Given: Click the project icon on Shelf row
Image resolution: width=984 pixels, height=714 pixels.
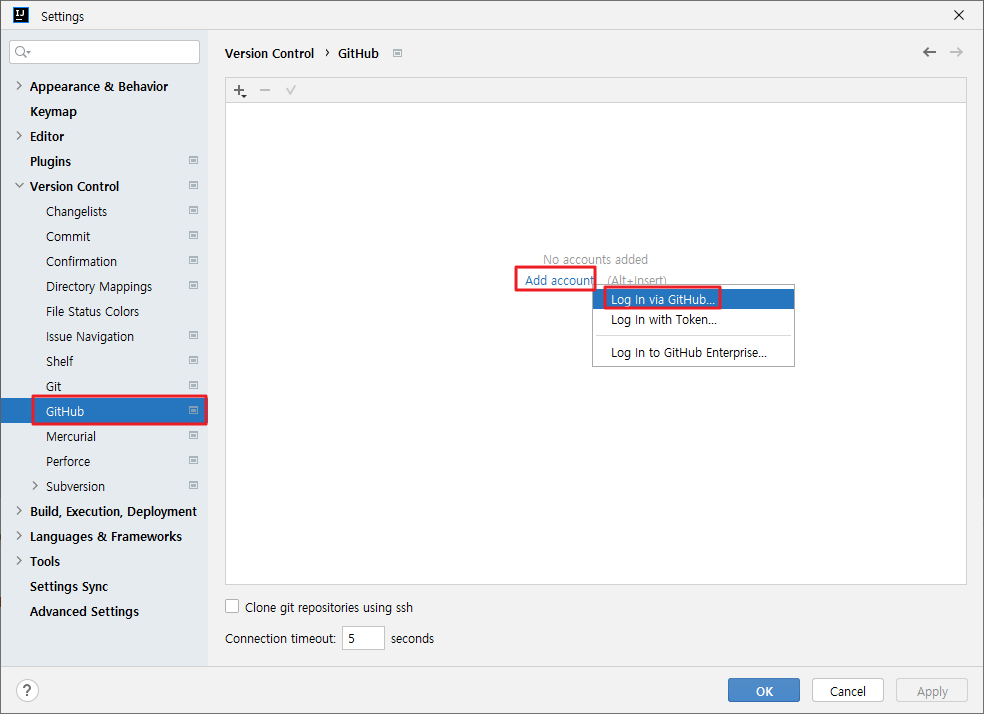Looking at the screenshot, I should pyautogui.click(x=193, y=361).
